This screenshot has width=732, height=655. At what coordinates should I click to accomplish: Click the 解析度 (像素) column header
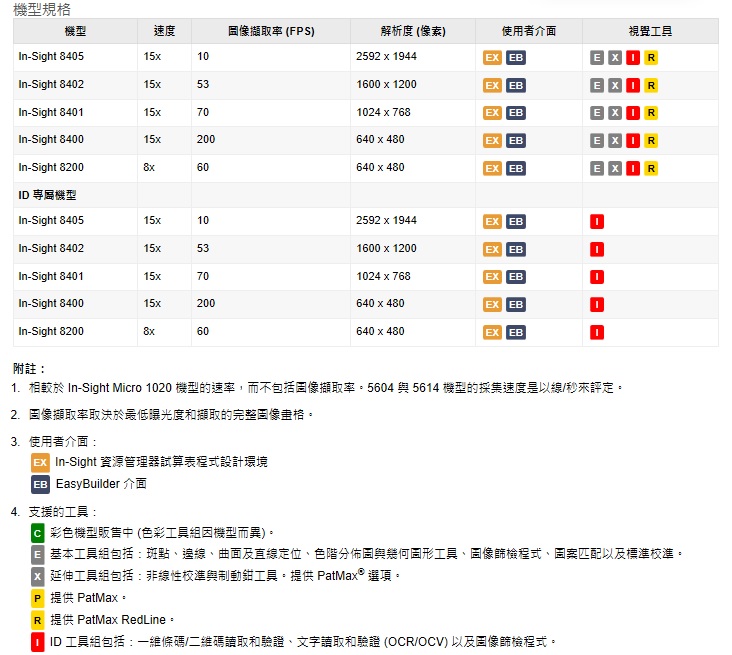[413, 31]
